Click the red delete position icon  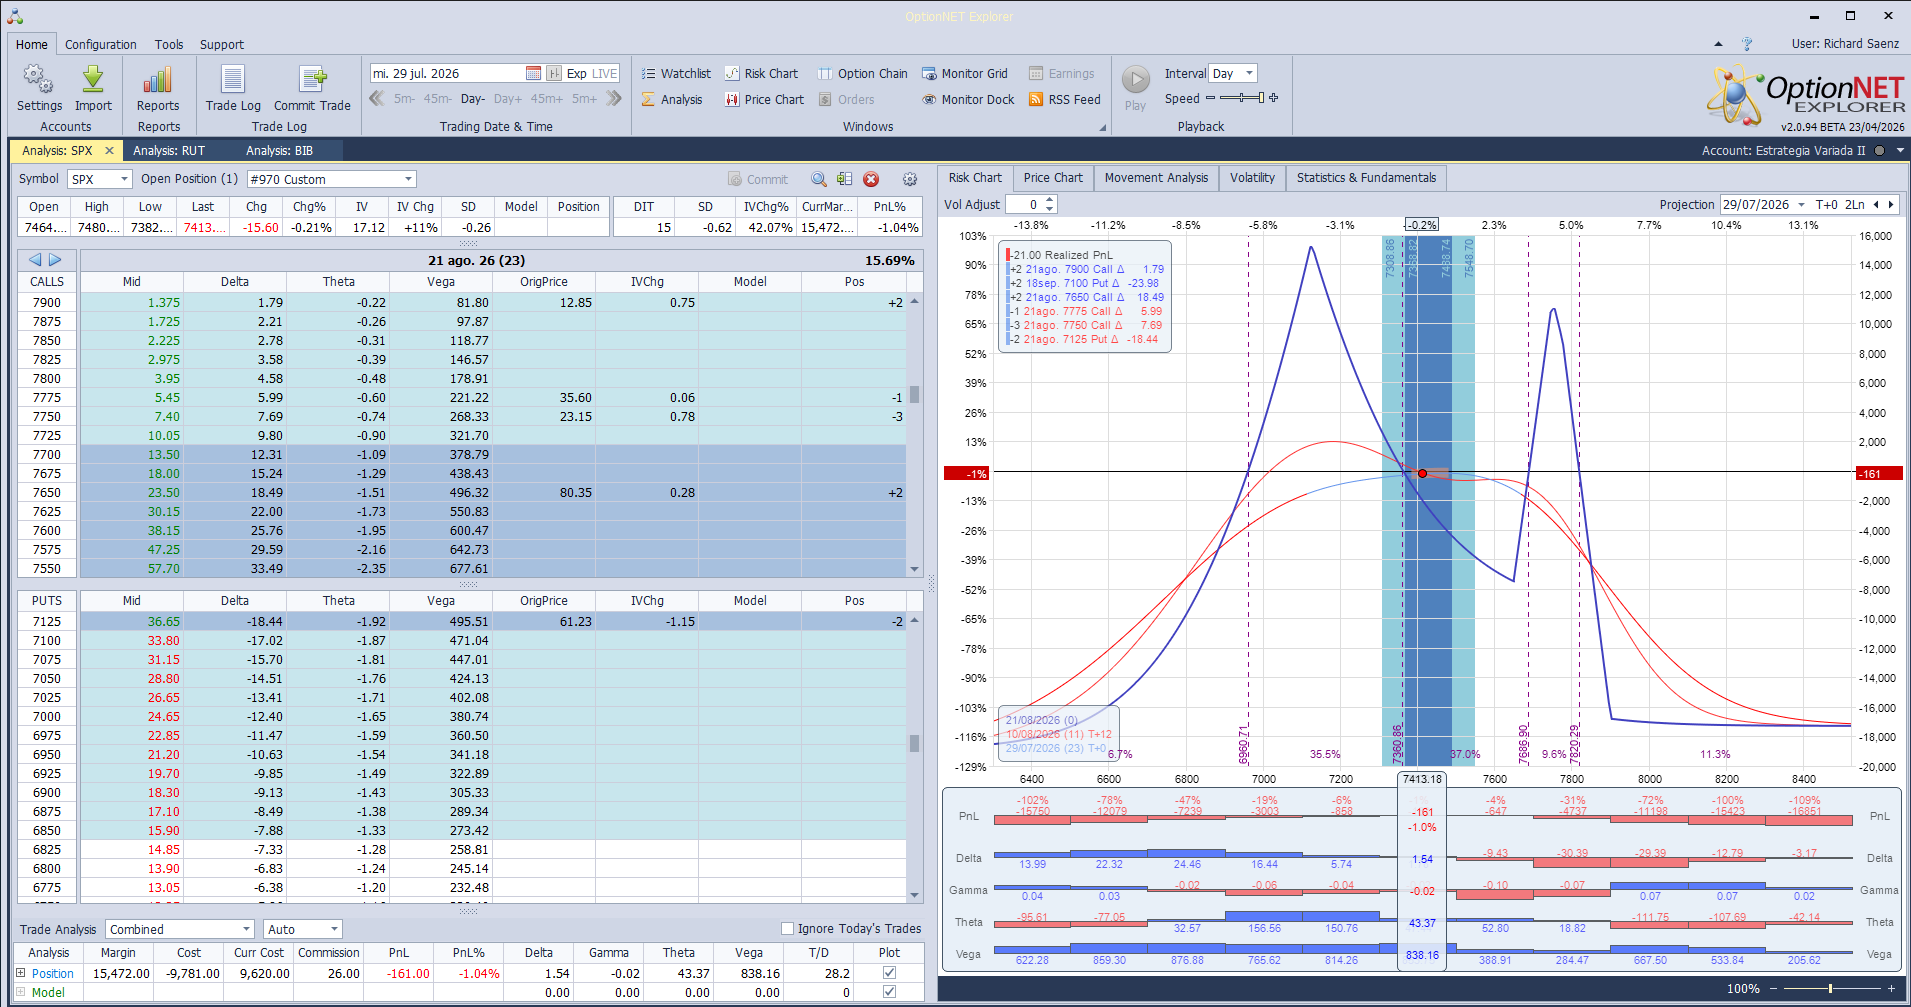(871, 179)
